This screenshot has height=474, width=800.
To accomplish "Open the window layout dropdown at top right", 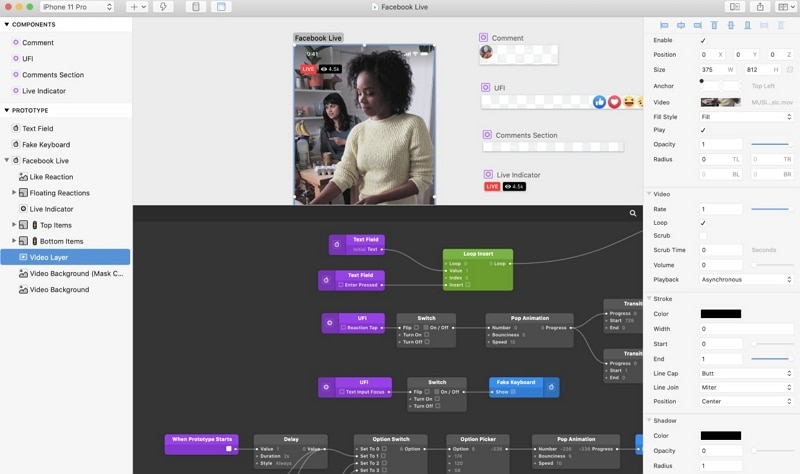I will pos(784,7).
